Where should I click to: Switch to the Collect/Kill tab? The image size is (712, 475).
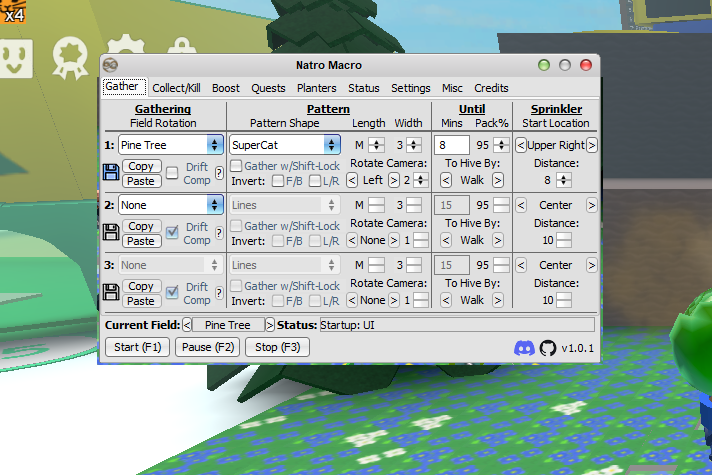(x=176, y=88)
